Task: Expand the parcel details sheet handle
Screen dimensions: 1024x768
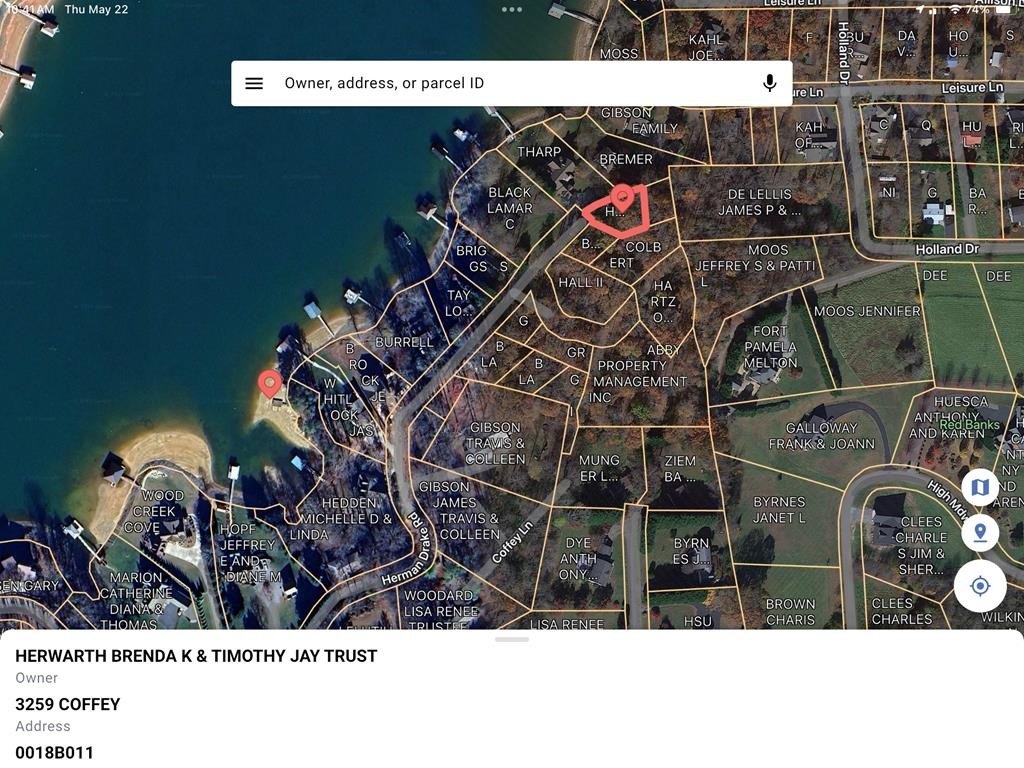Action: click(x=512, y=639)
